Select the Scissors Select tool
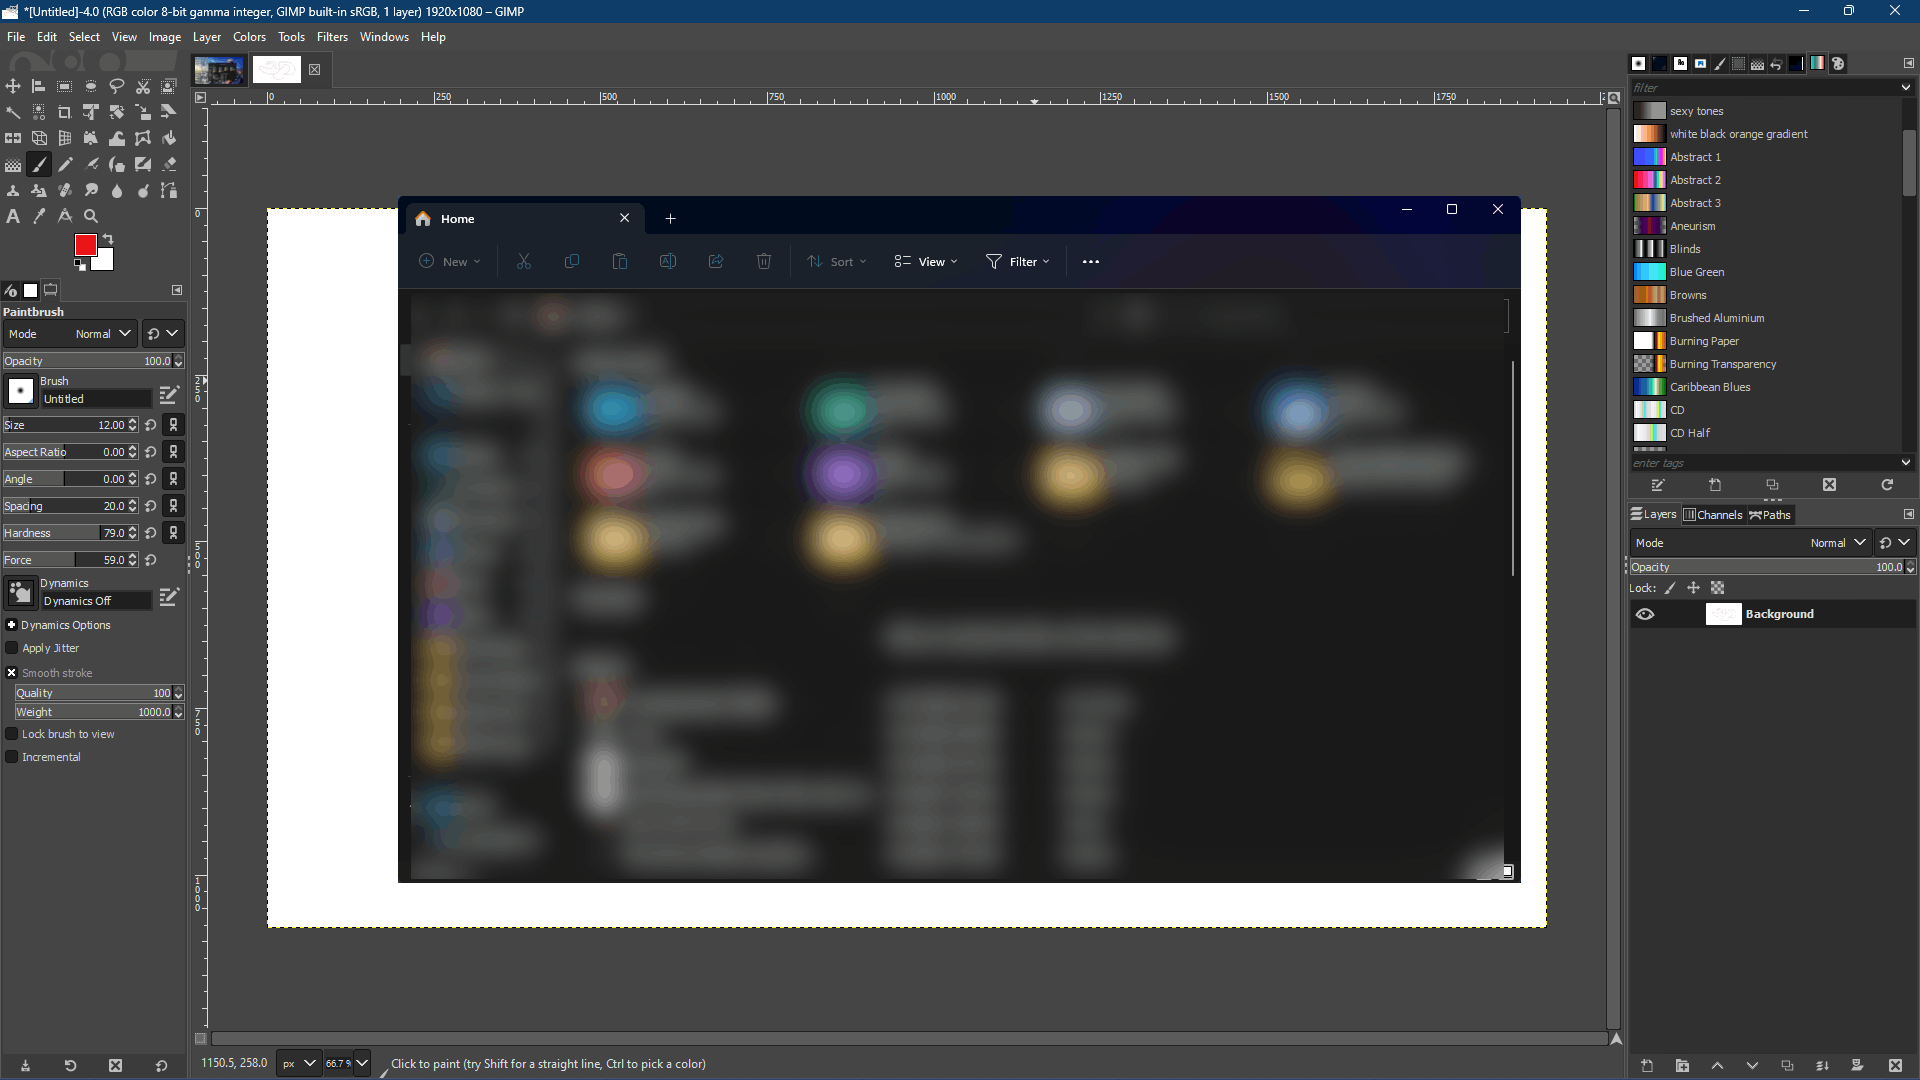Image resolution: width=1920 pixels, height=1080 pixels. 143,86
